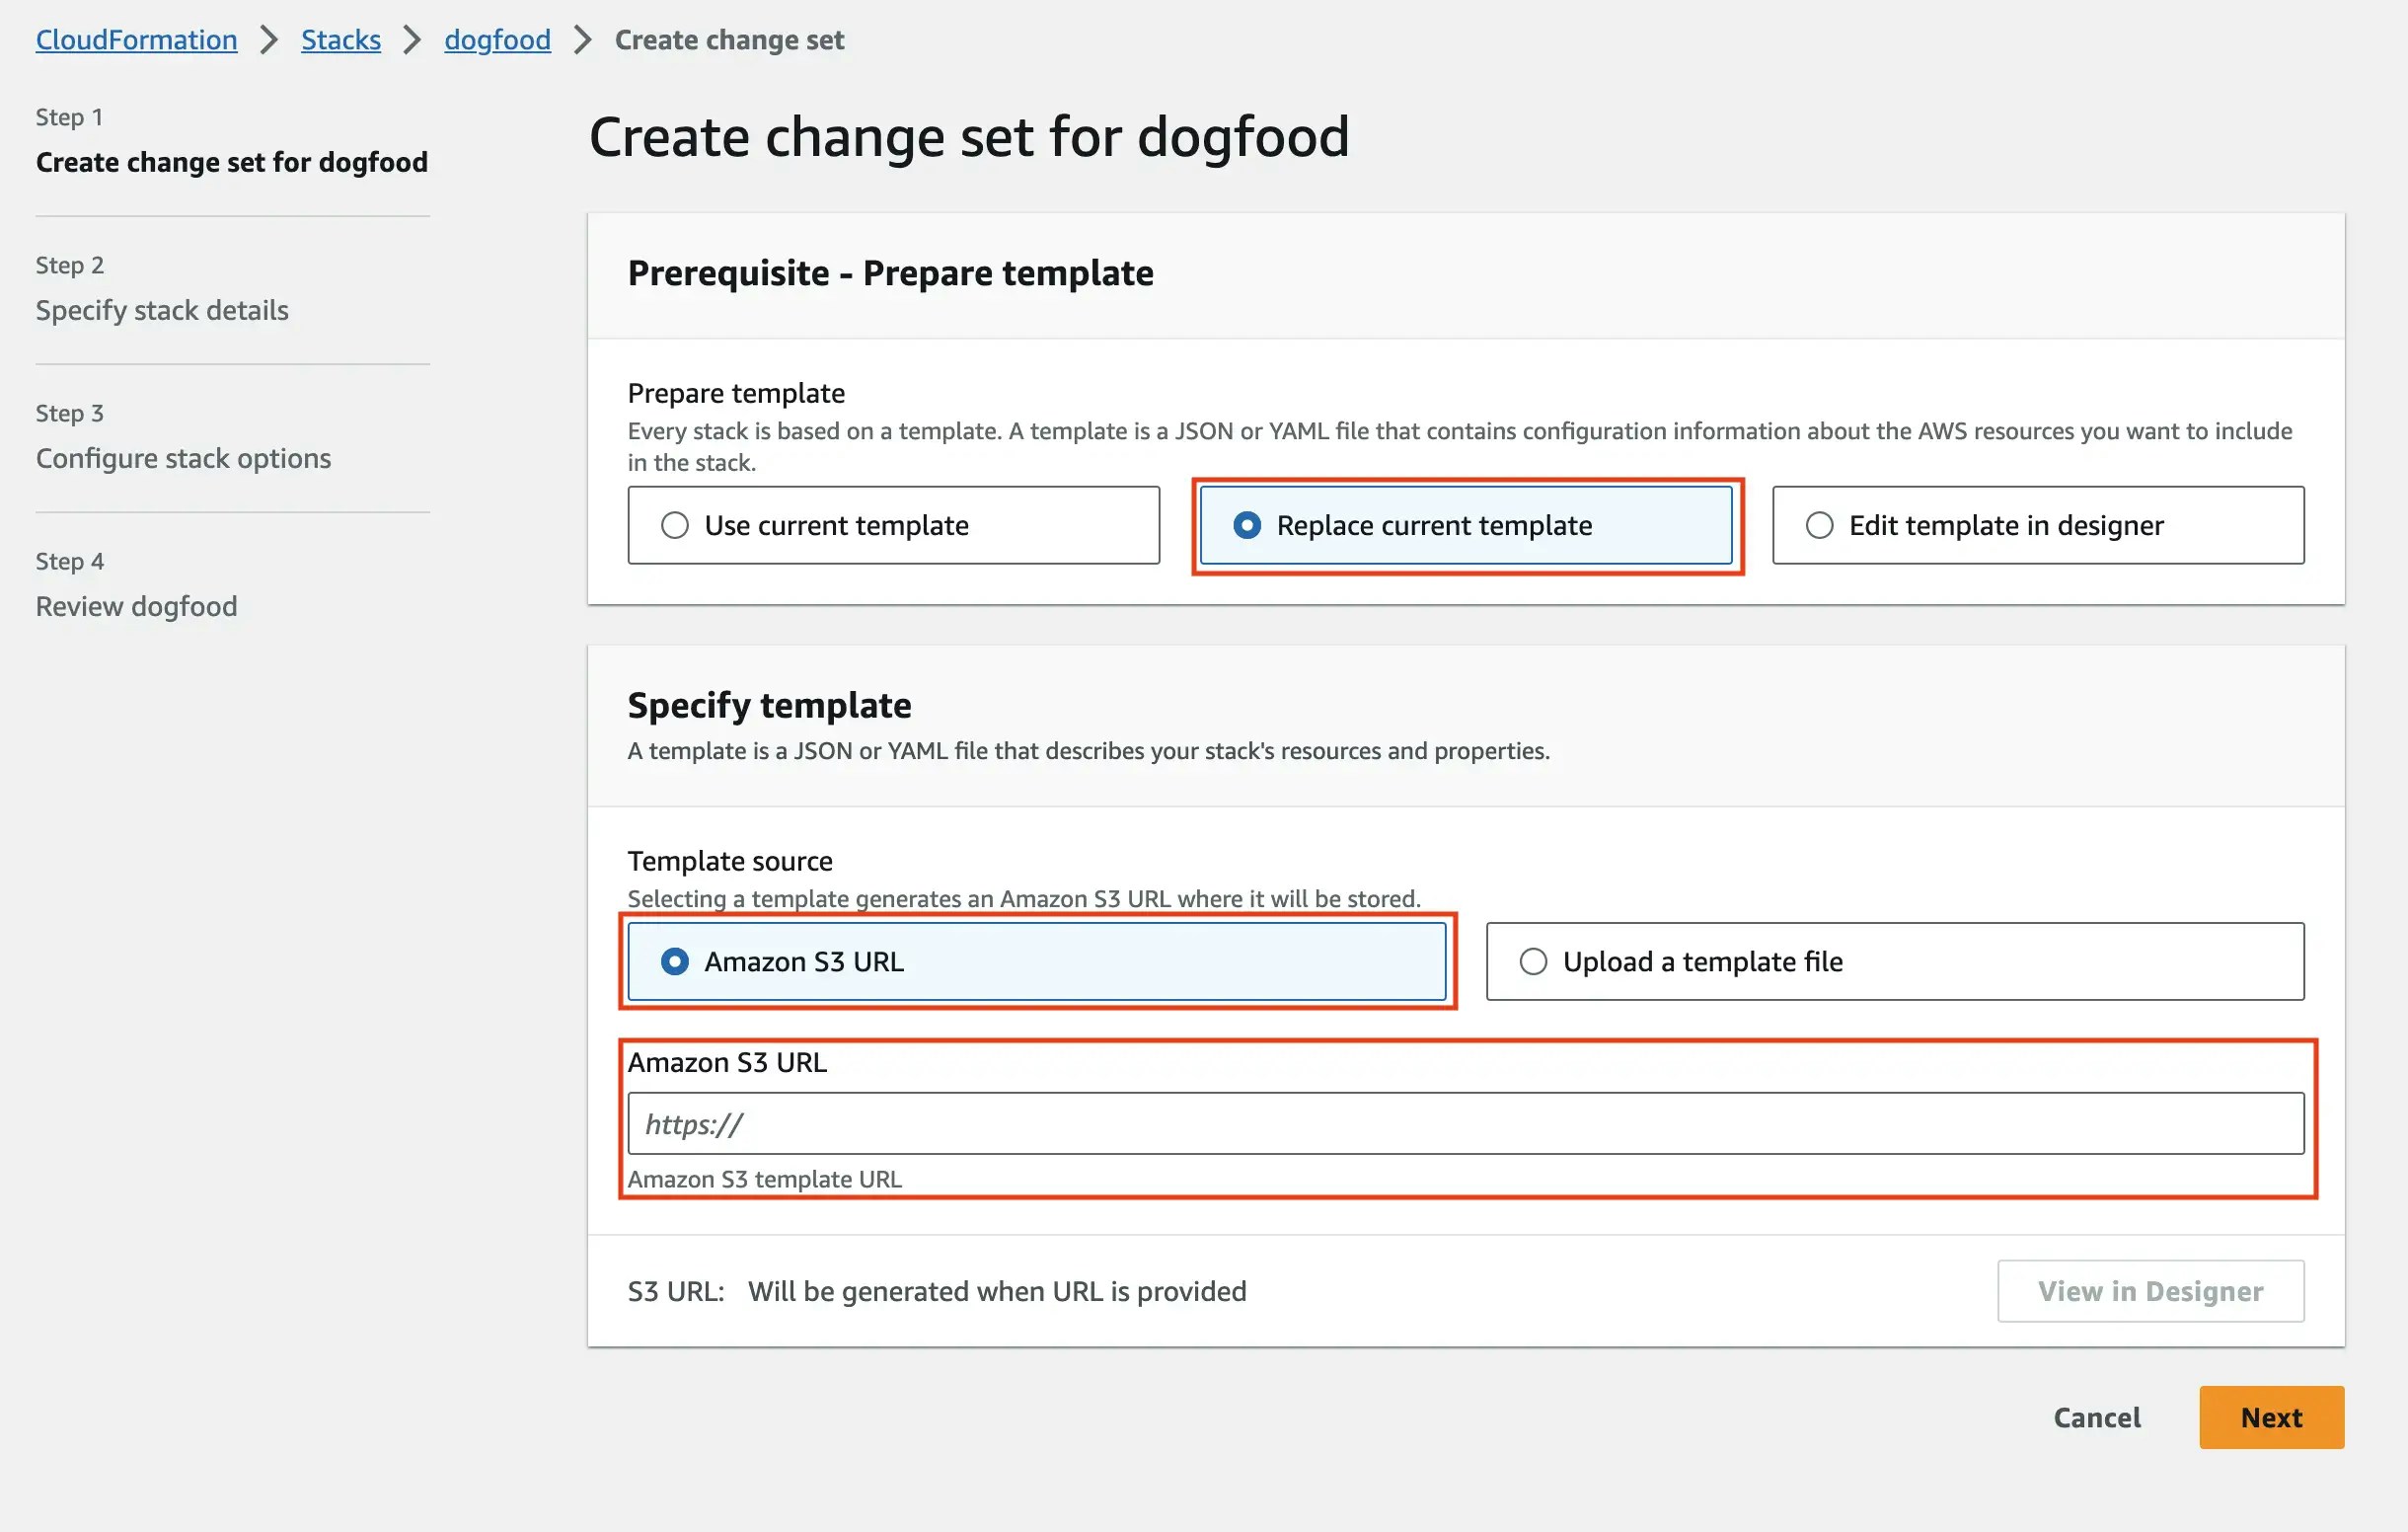This screenshot has width=2408, height=1532.
Task: Cancel the change set creation
Action: click(x=2097, y=1417)
